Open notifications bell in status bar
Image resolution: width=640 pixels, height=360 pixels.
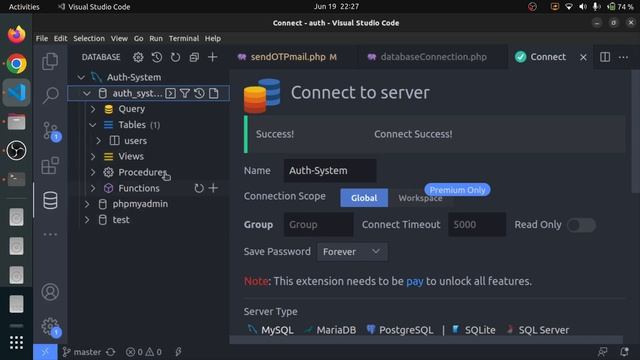[x=624, y=352]
